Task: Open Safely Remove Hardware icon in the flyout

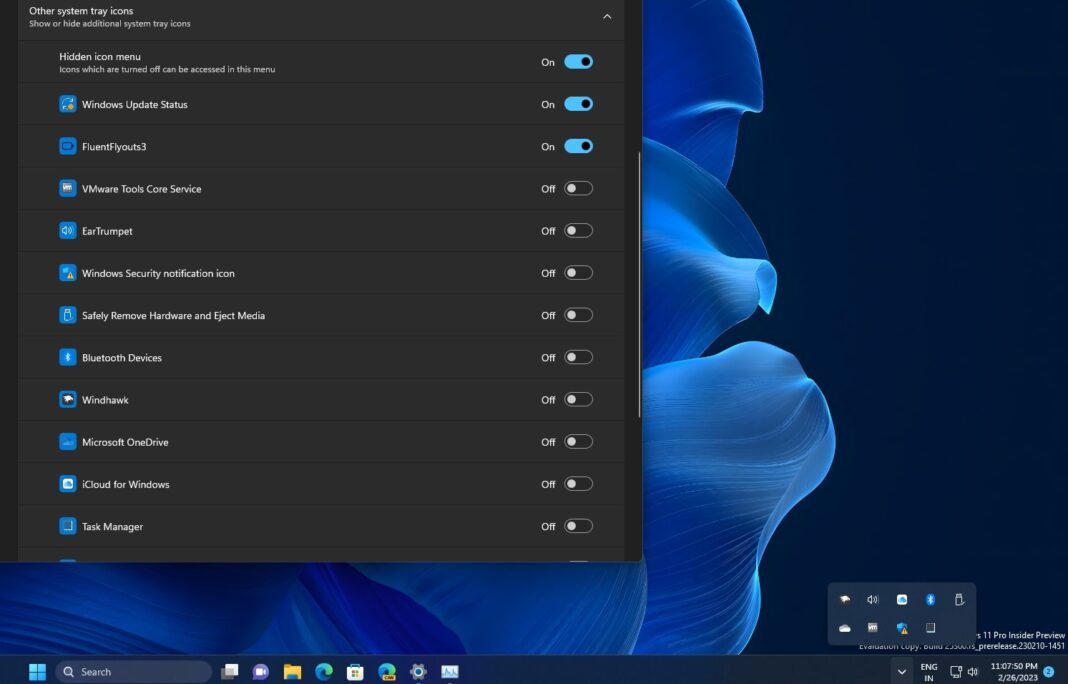Action: [x=958, y=599]
